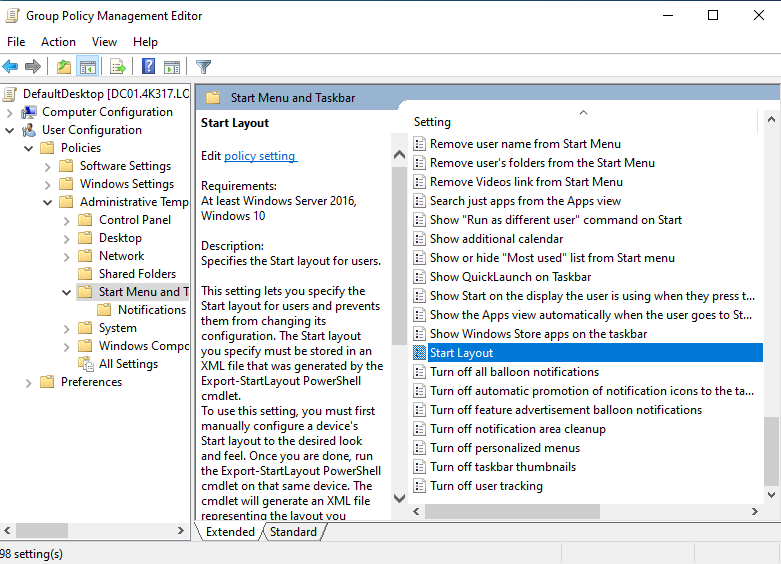Viewport: 781px width, 564px height.
Task: Expand the Computer Configuration tree node
Action: (x=10, y=112)
